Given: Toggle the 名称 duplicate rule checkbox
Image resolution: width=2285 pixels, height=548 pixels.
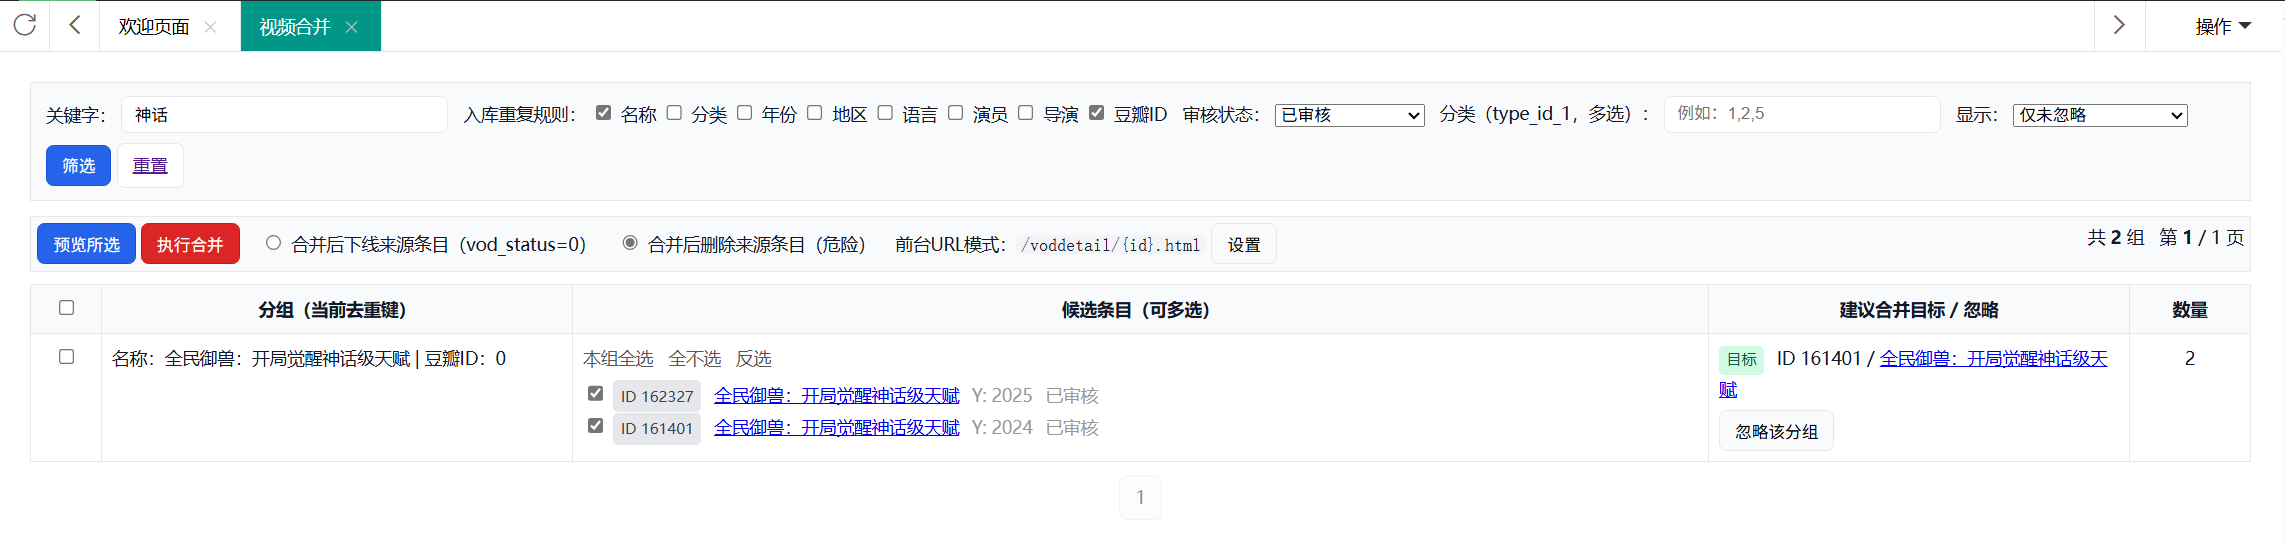Looking at the screenshot, I should [603, 113].
